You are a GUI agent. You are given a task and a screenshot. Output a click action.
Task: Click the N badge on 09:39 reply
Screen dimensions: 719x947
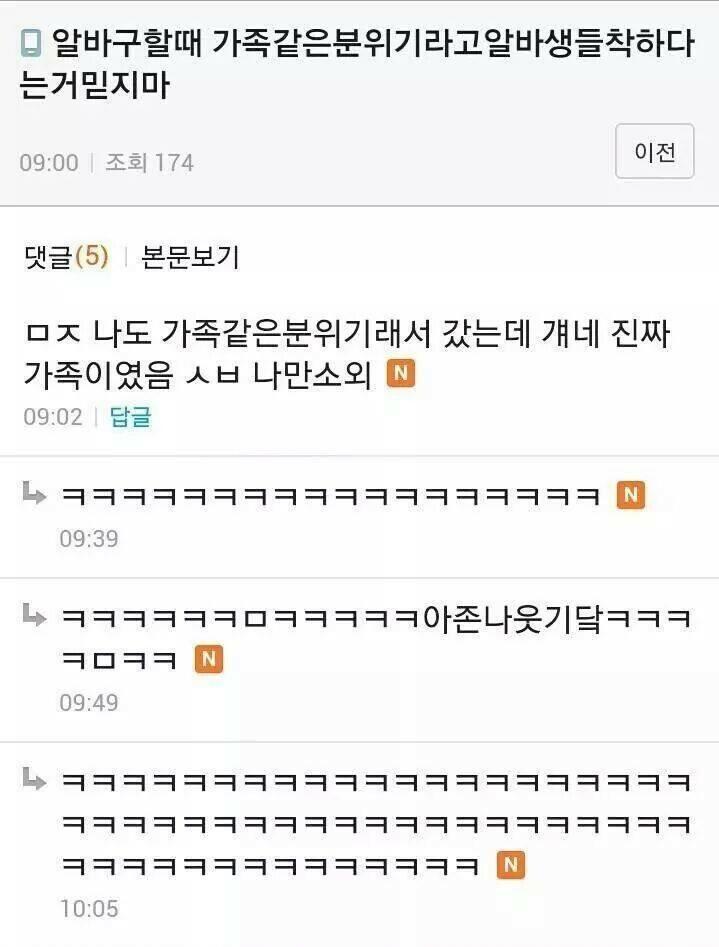click(631, 495)
